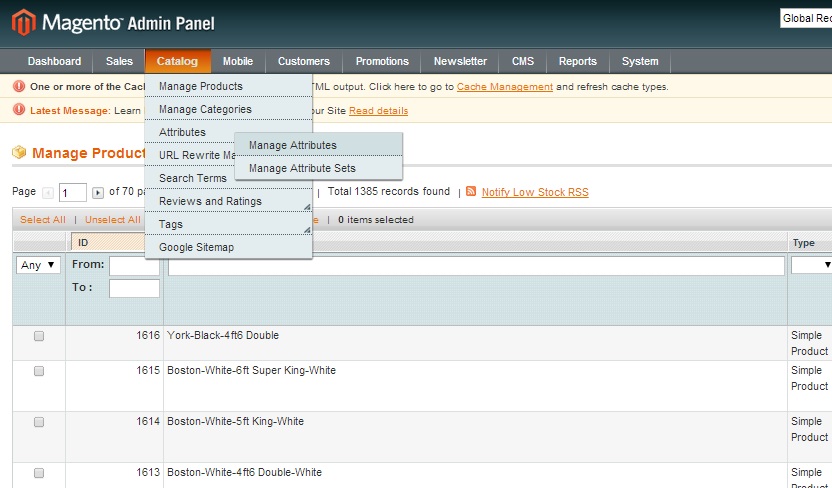Click Notify Low Stock RSS link
Screen dimensions: 832x488
[534, 192]
